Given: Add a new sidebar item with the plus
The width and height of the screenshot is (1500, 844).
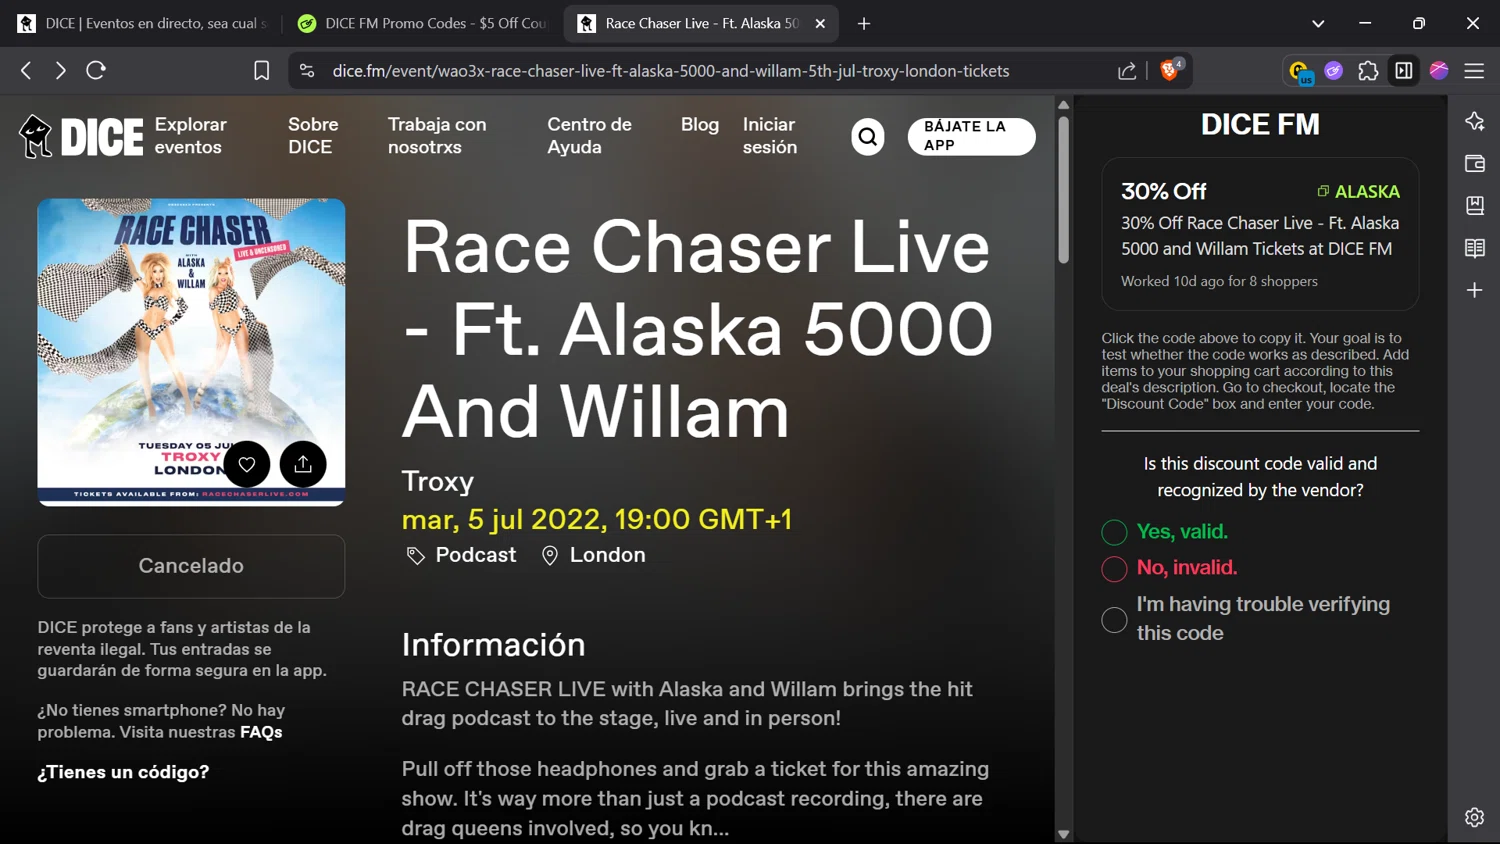Looking at the screenshot, I should 1474,290.
